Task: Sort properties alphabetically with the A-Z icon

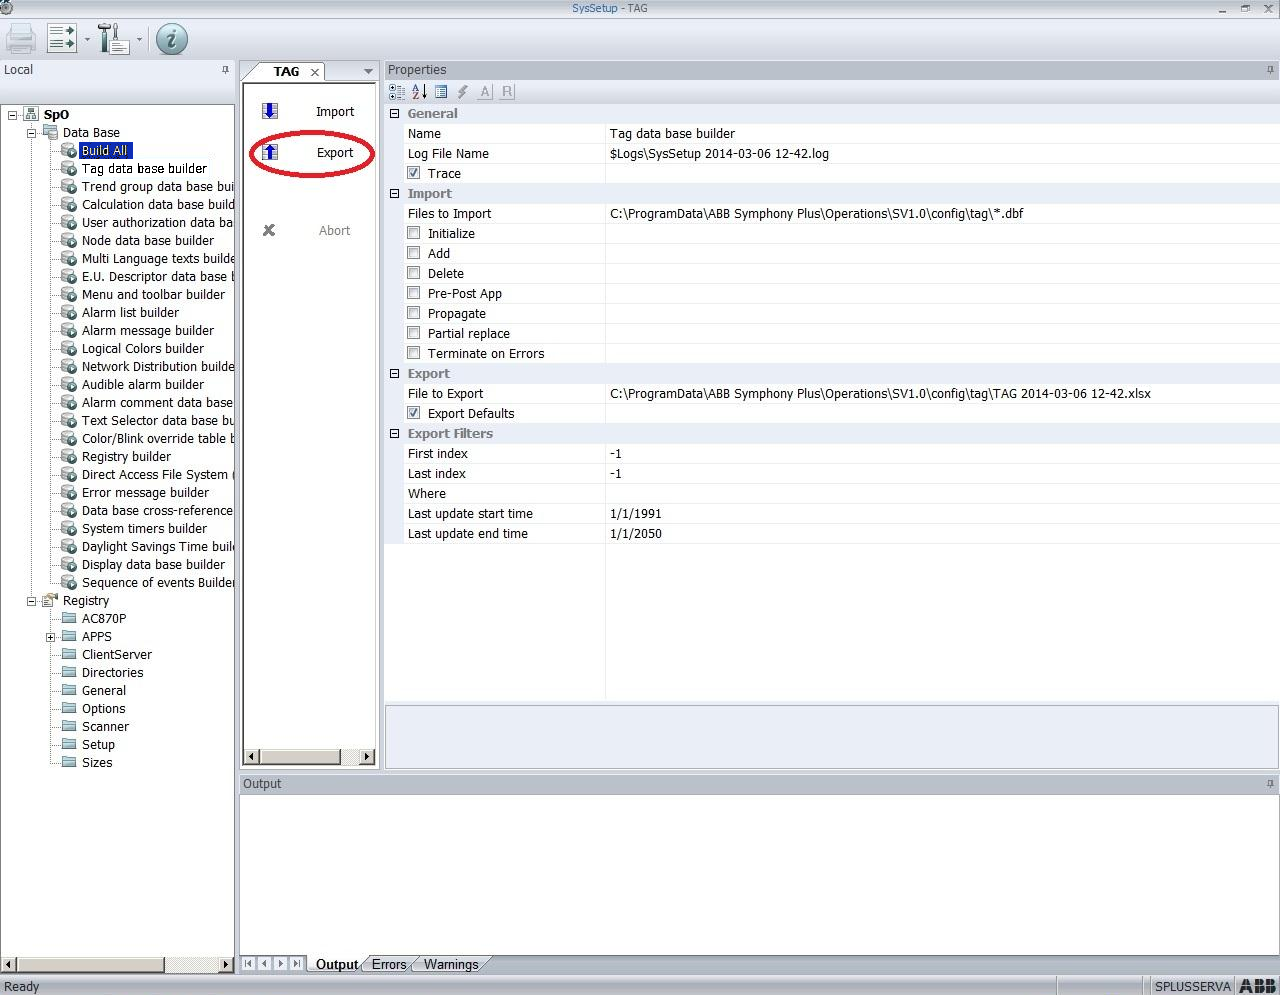Action: [418, 91]
